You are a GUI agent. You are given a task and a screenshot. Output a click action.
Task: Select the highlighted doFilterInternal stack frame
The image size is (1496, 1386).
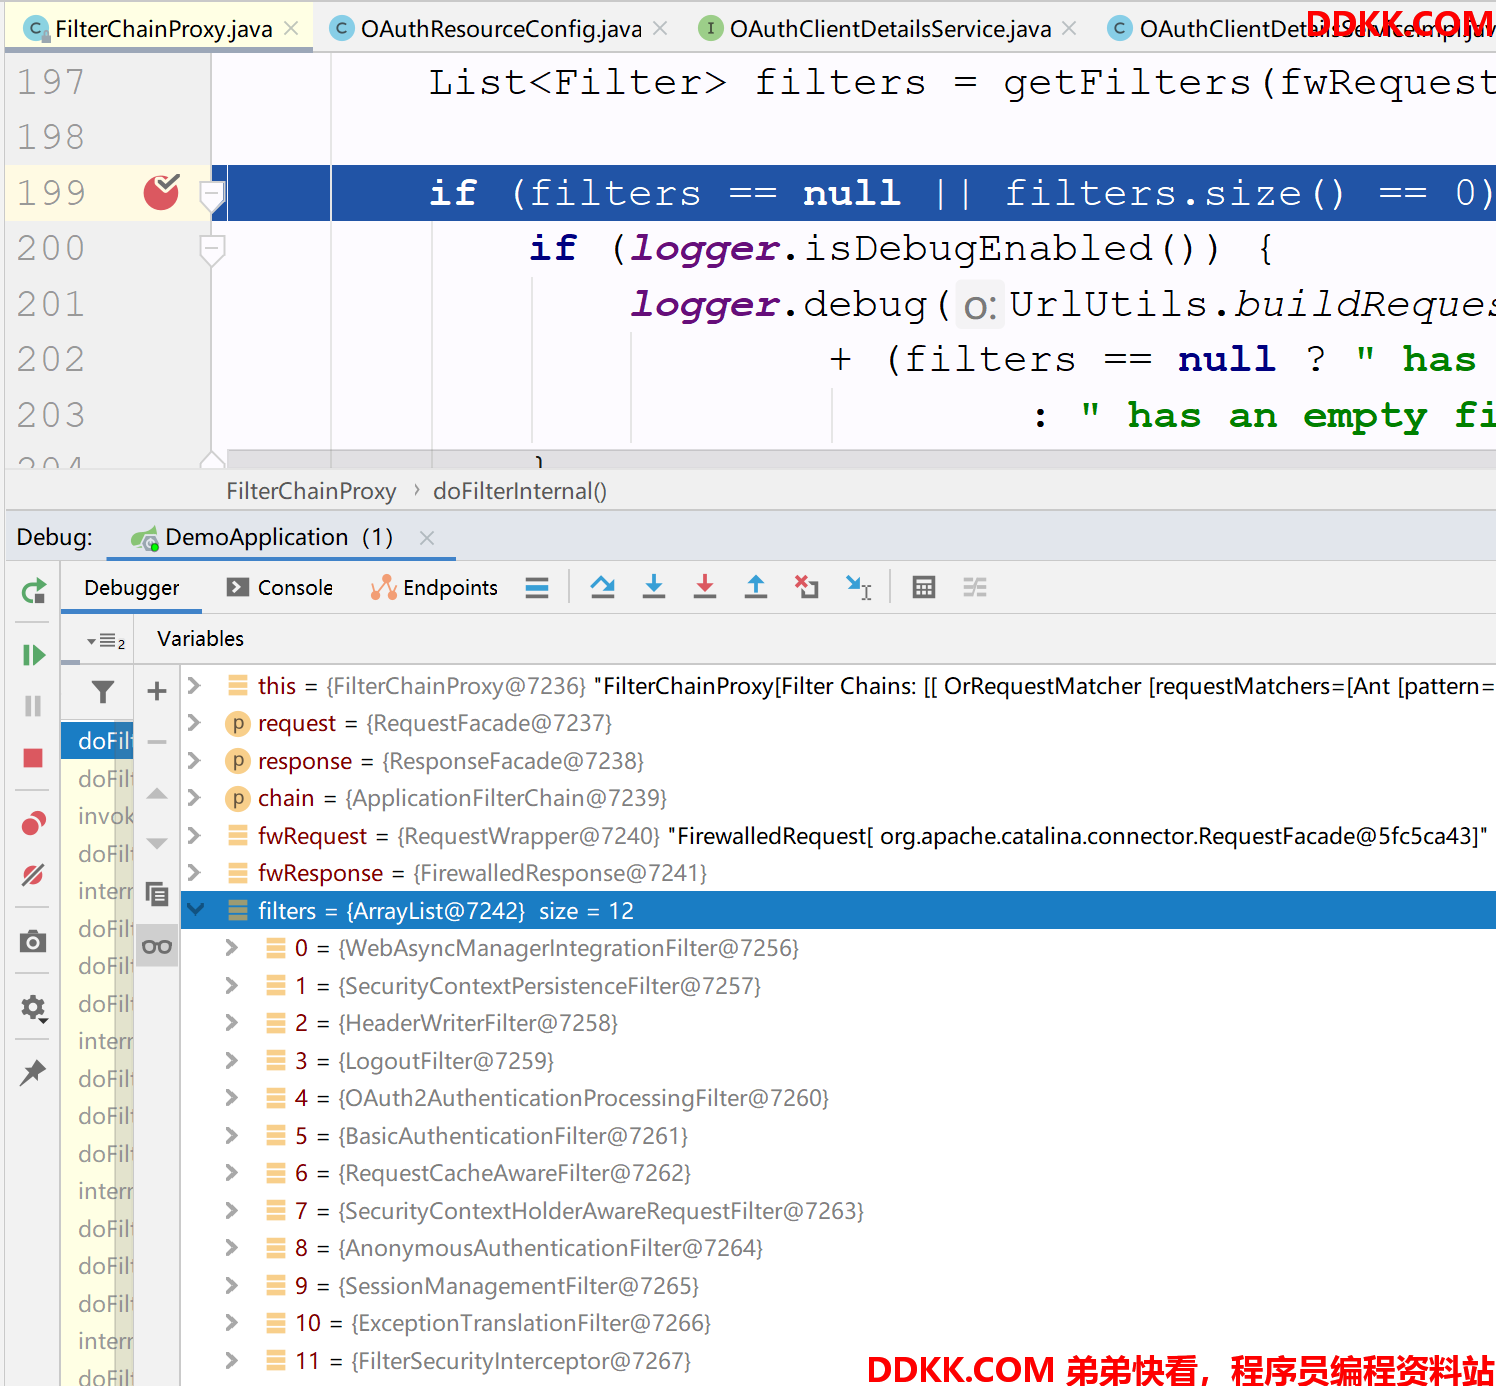[x=98, y=741]
